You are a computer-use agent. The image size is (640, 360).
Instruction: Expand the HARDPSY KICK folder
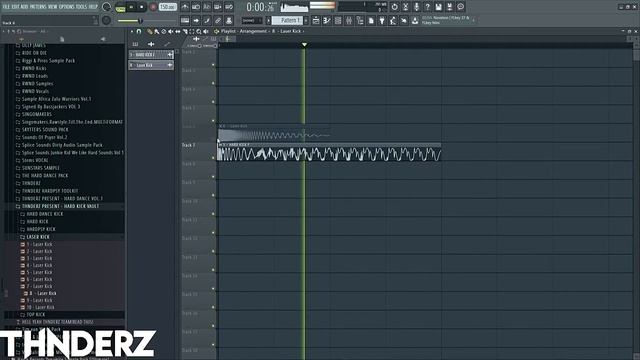41,229
